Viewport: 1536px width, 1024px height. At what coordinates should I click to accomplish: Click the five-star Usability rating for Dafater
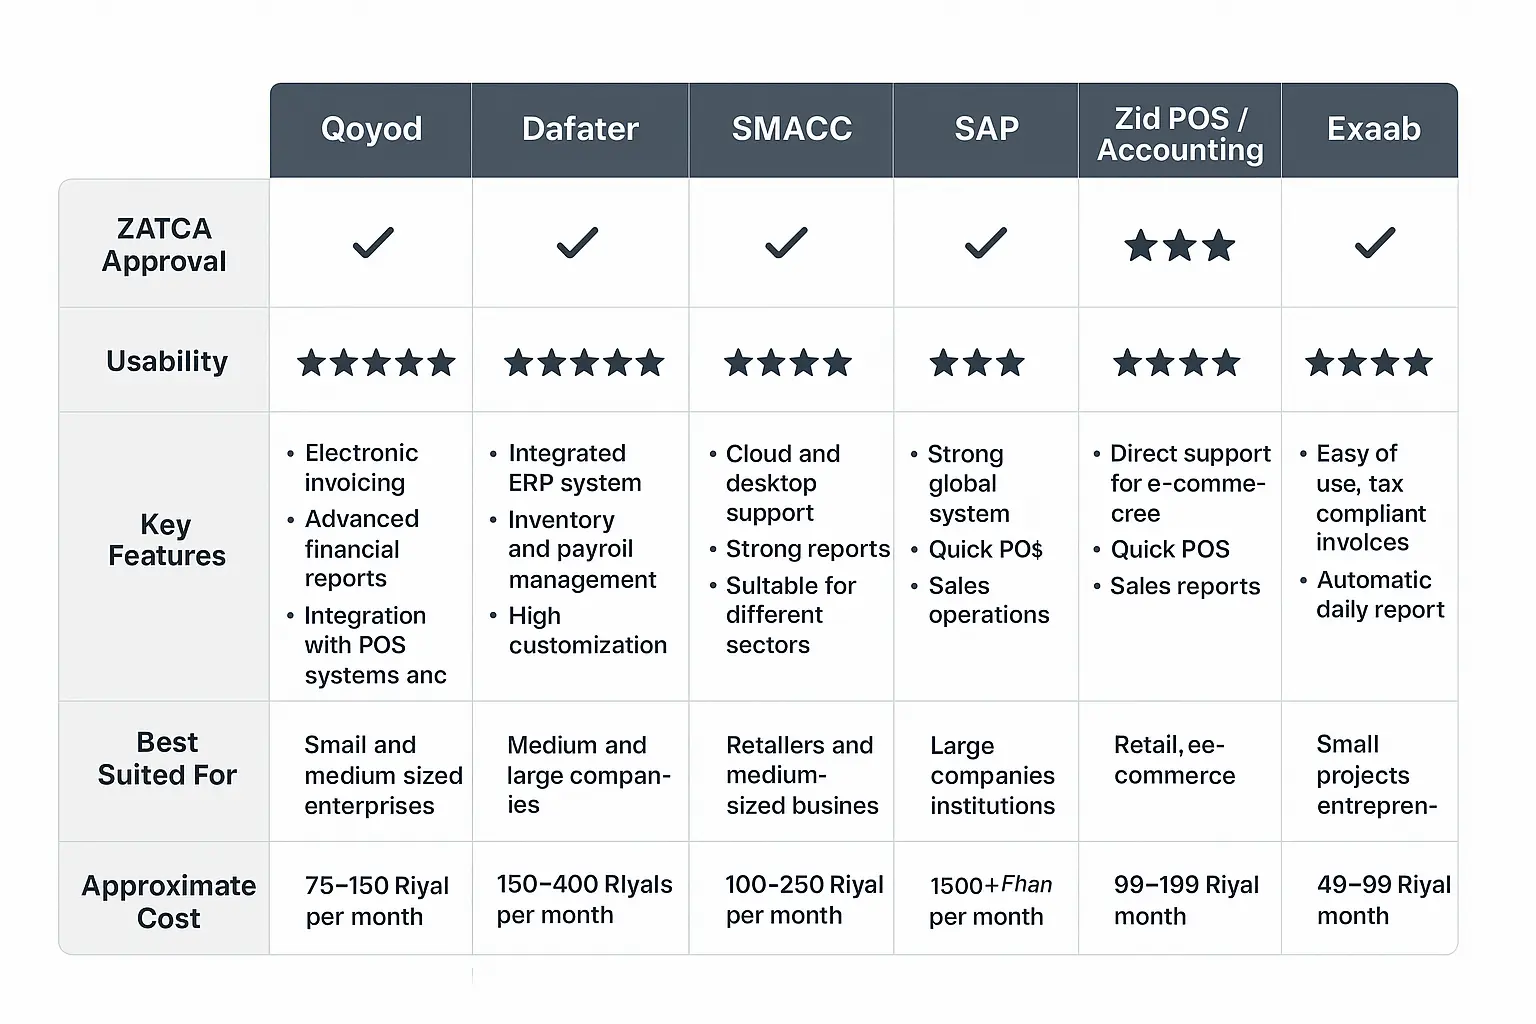point(584,362)
